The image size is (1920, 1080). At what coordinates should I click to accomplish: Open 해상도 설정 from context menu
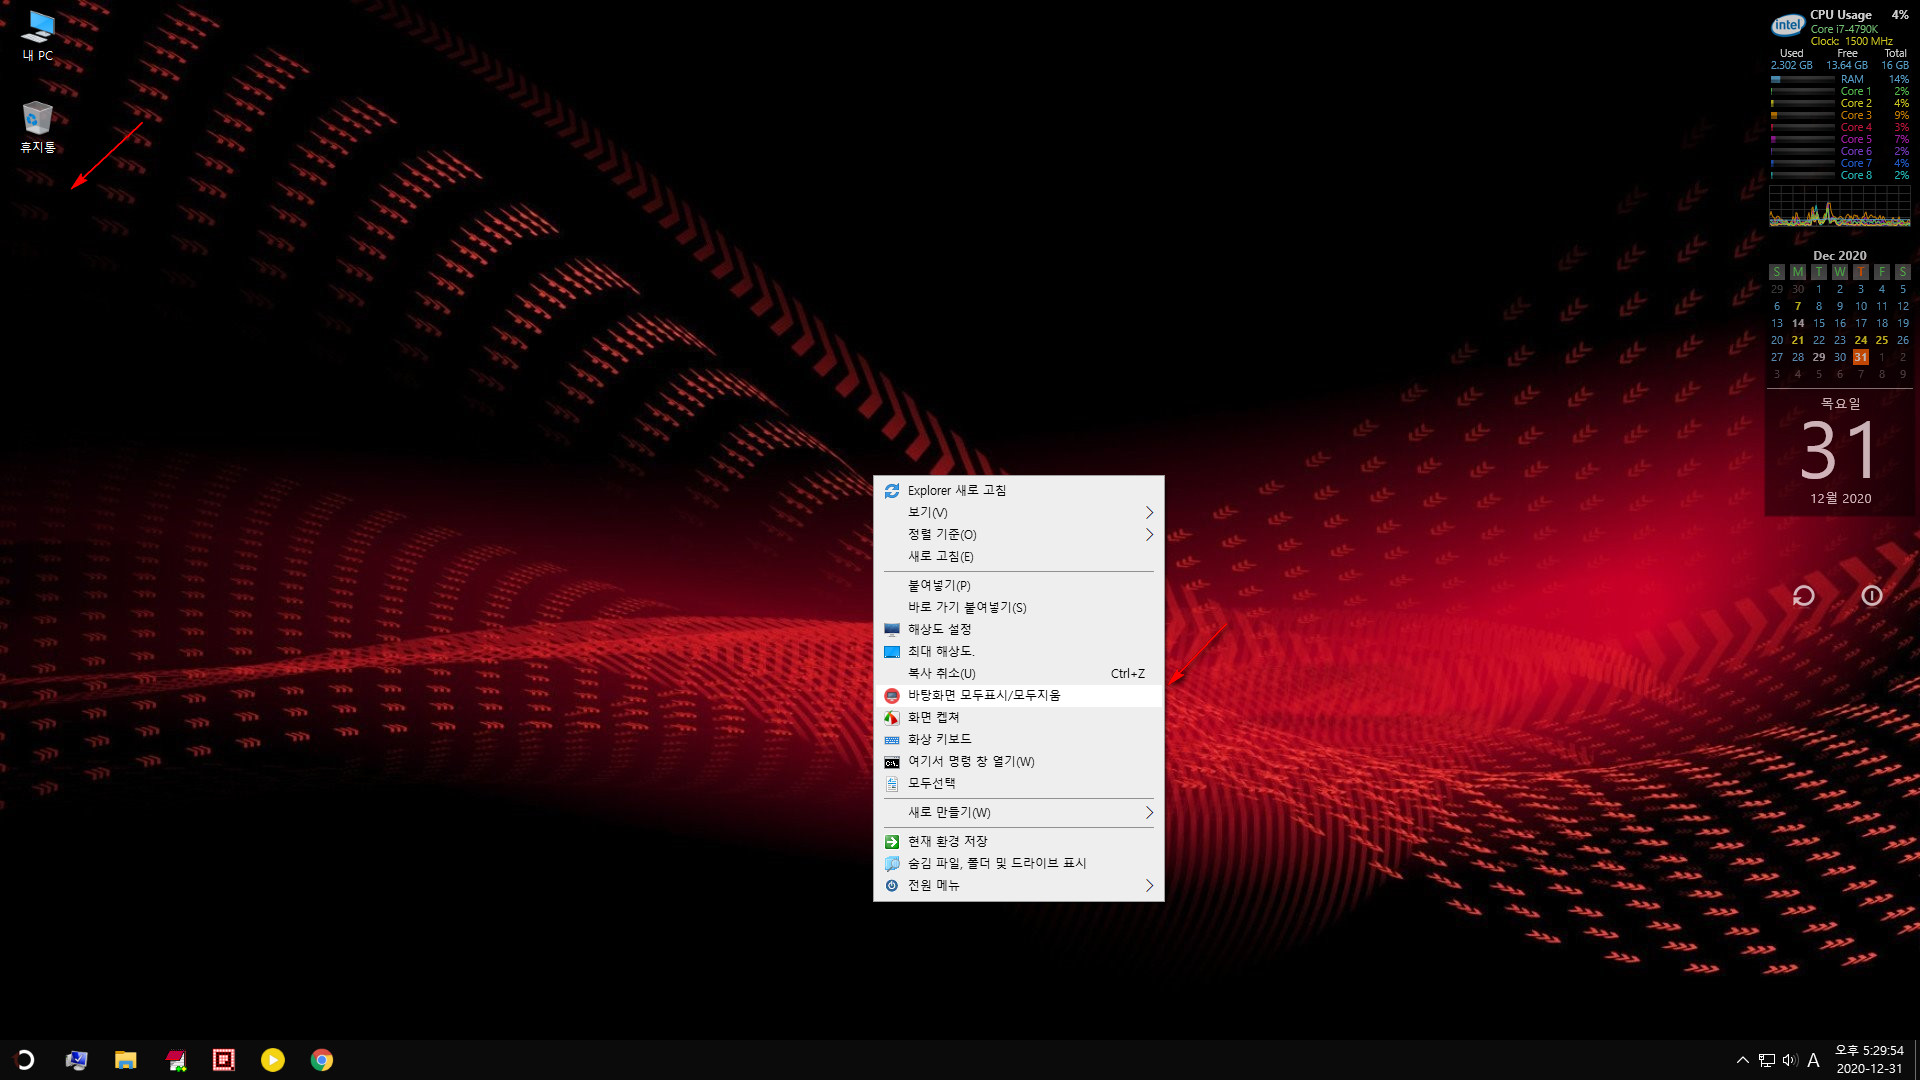(x=1019, y=629)
